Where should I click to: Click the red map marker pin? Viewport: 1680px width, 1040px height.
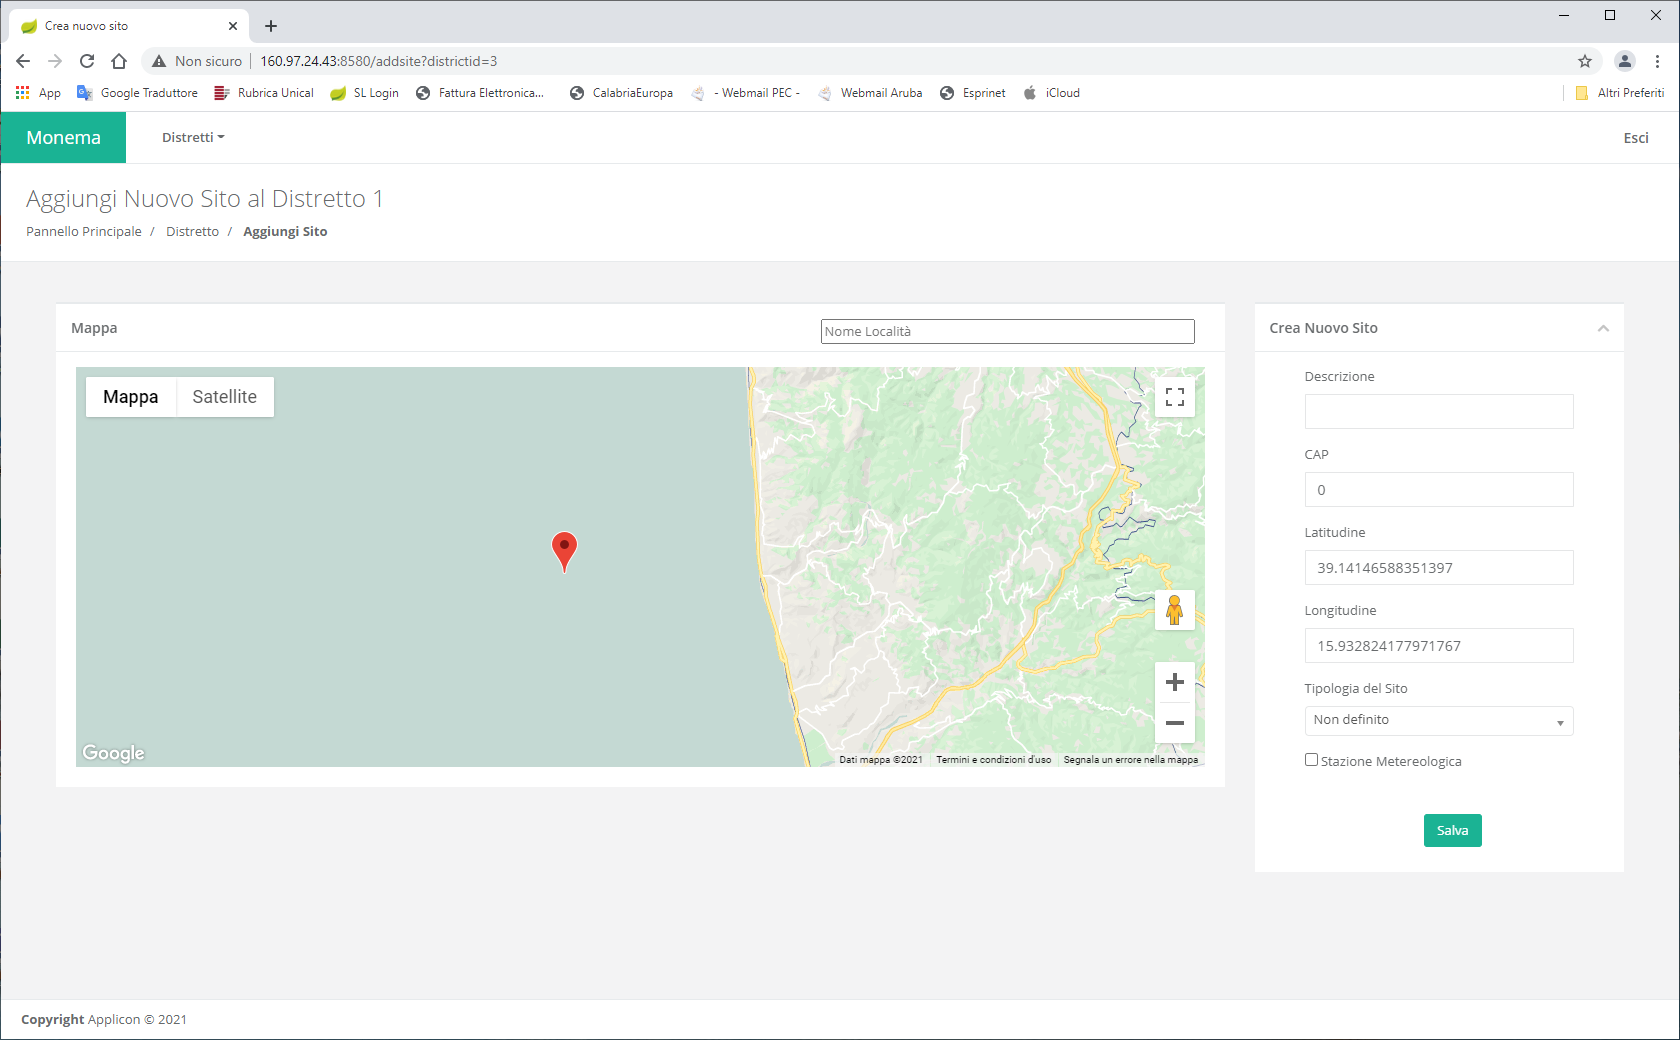click(x=564, y=548)
